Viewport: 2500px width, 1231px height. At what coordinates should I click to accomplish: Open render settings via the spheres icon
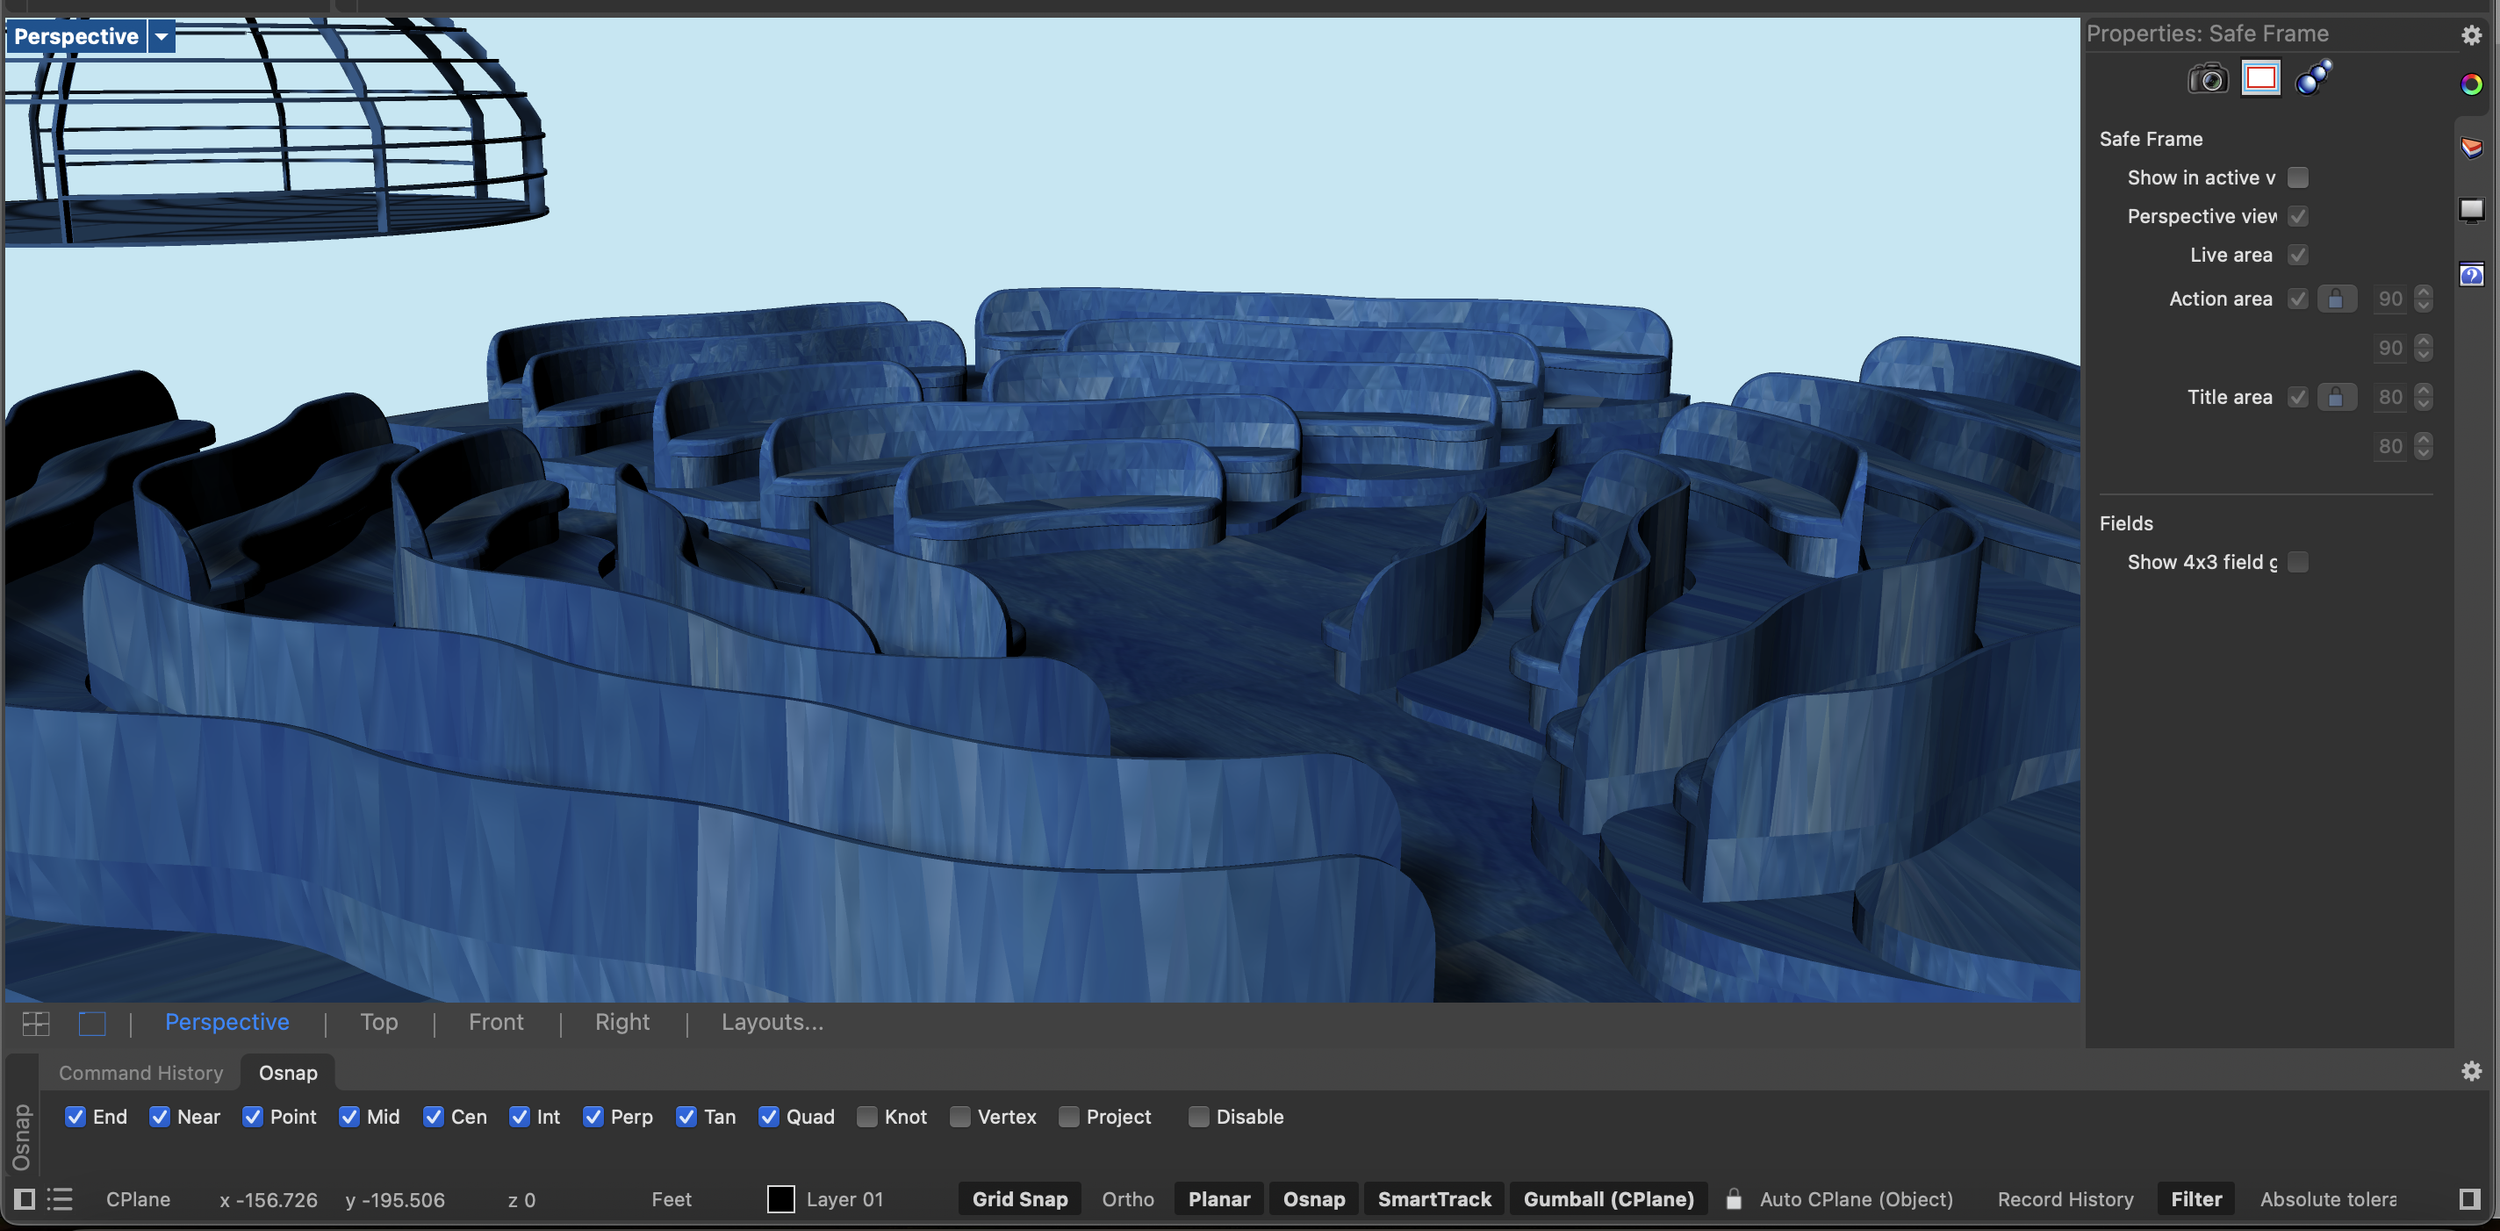(2313, 77)
